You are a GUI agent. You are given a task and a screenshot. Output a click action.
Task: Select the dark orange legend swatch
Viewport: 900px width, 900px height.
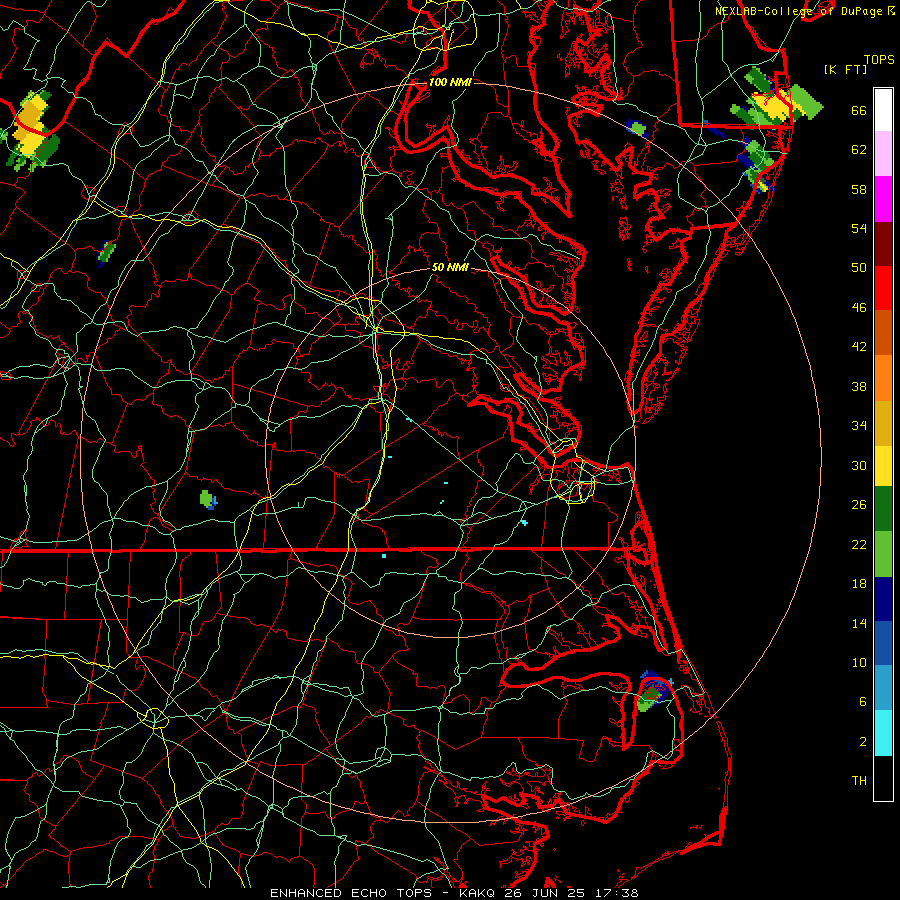point(883,333)
